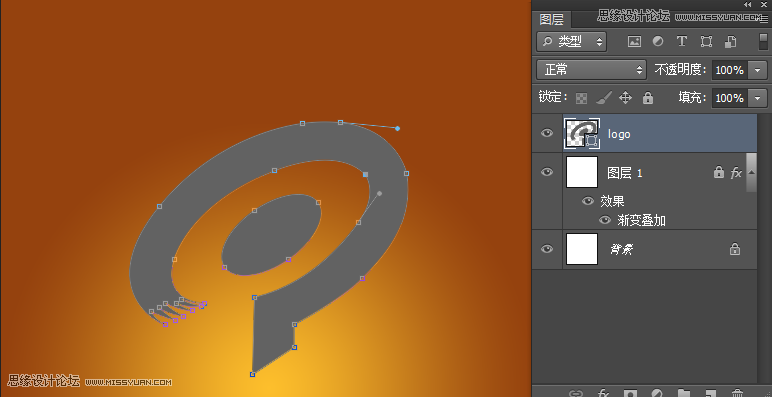Open the 类型 filter type dropdown
The width and height of the screenshot is (772, 397).
572,42
